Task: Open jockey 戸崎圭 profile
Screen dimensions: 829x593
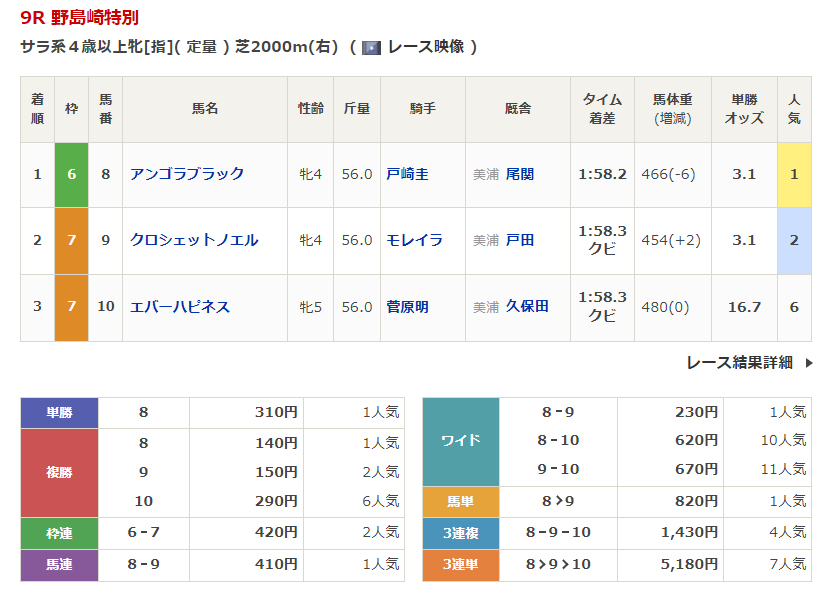Action: tap(407, 174)
